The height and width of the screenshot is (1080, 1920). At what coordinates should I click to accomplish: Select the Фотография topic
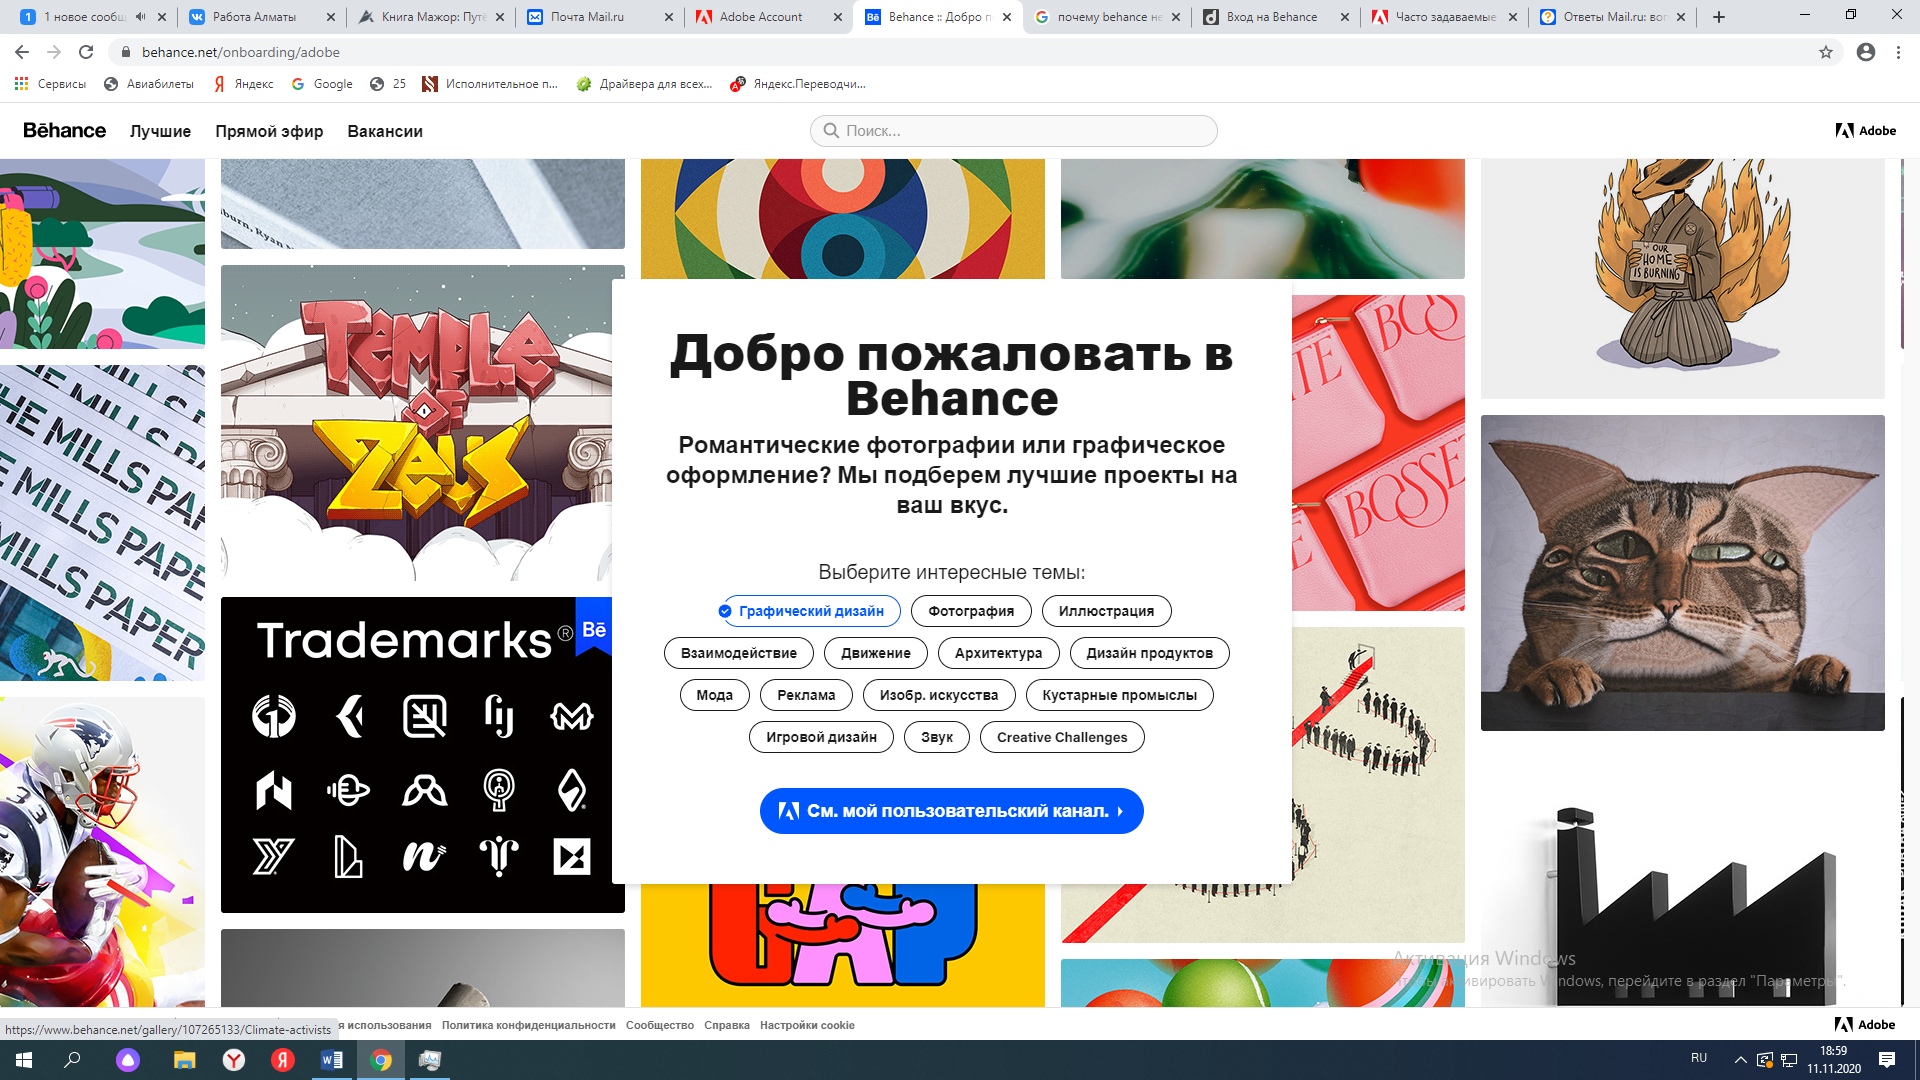(x=971, y=611)
